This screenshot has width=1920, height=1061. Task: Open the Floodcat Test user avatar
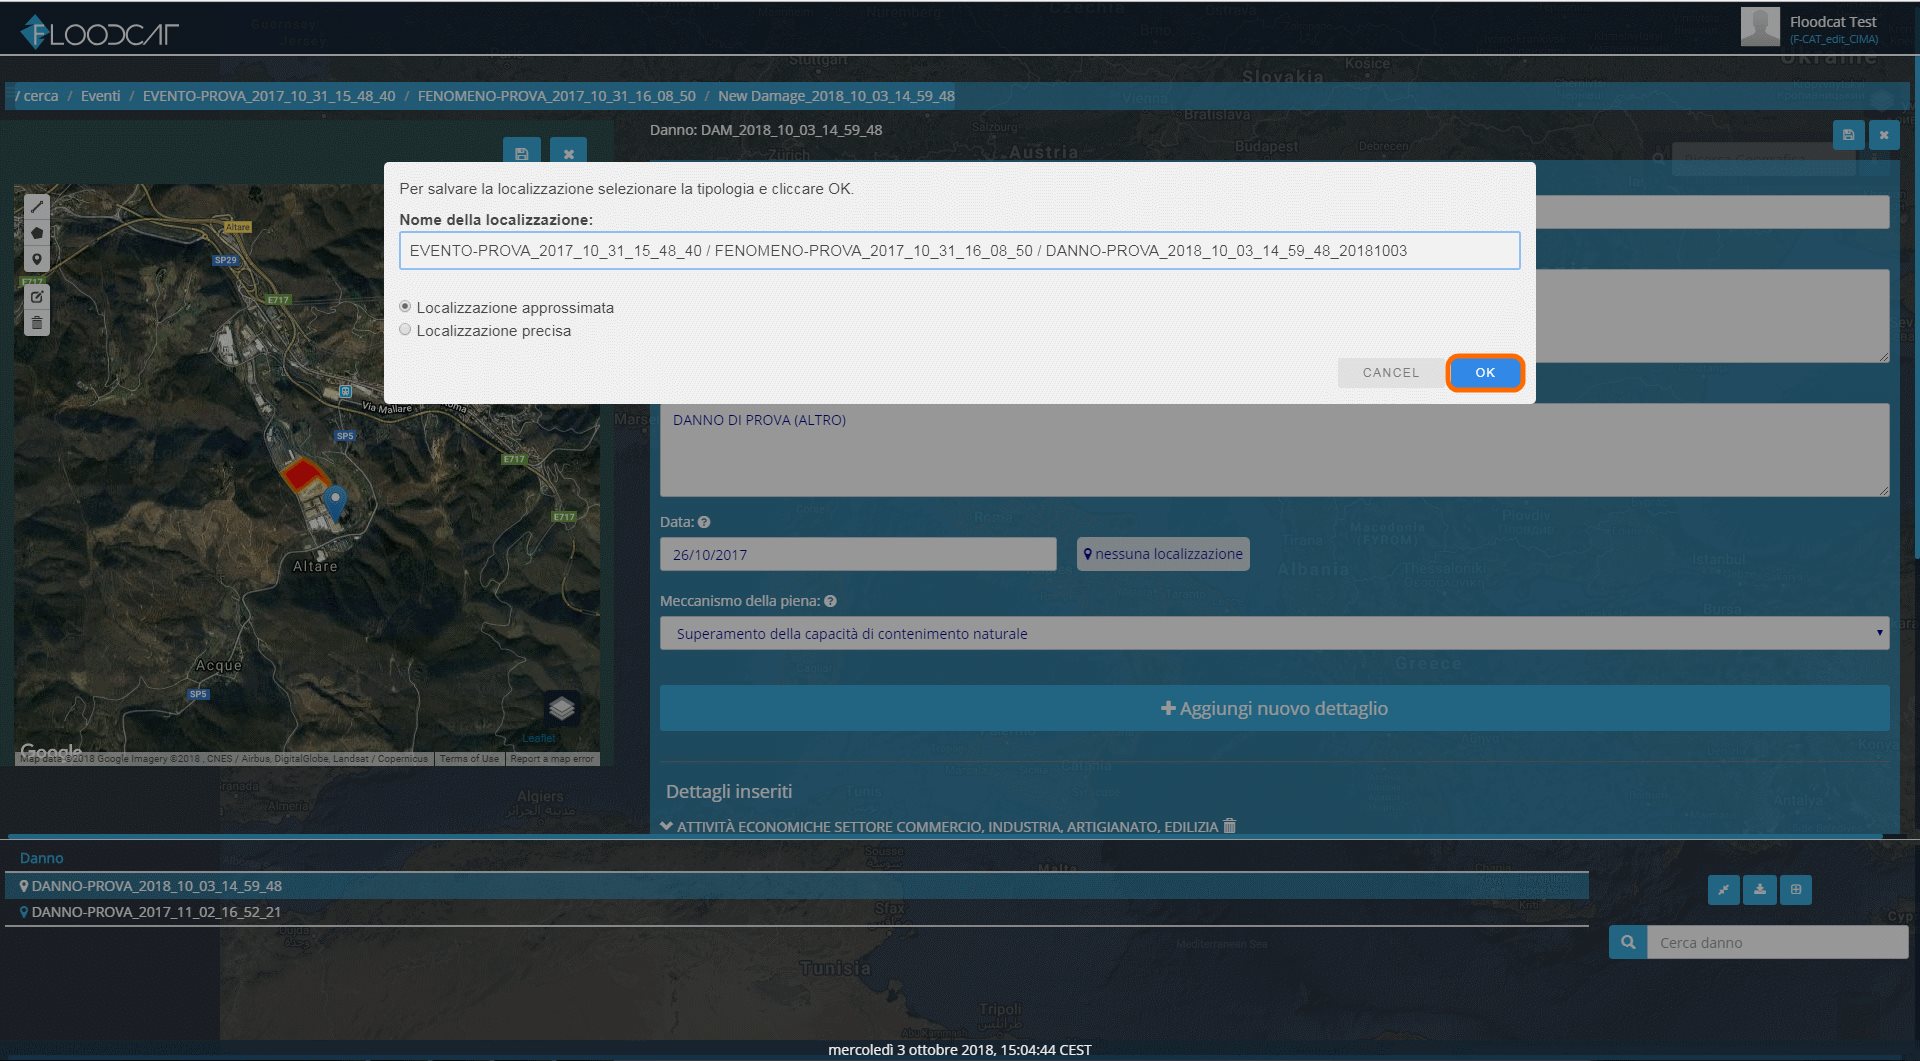coord(1760,27)
